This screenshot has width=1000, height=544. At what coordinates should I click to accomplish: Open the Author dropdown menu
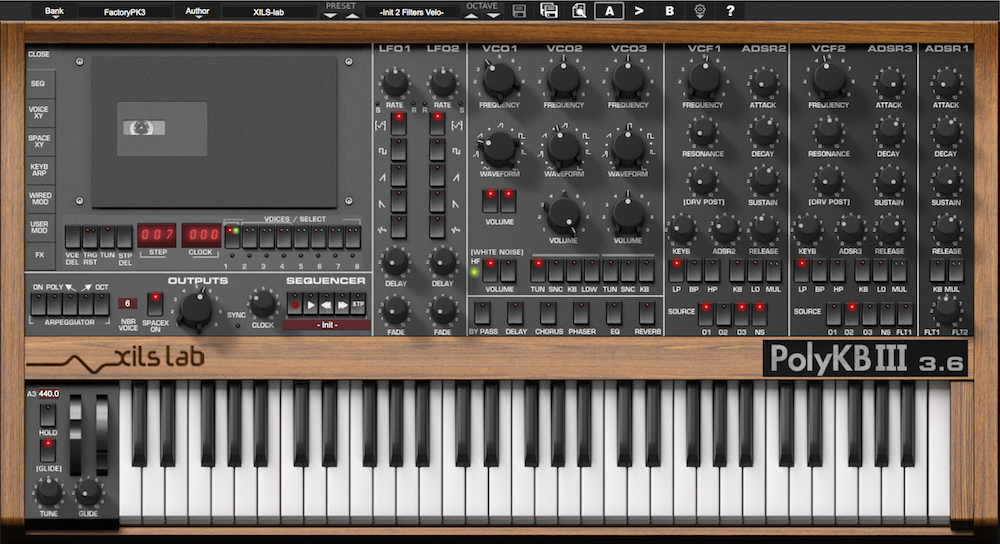[x=198, y=11]
